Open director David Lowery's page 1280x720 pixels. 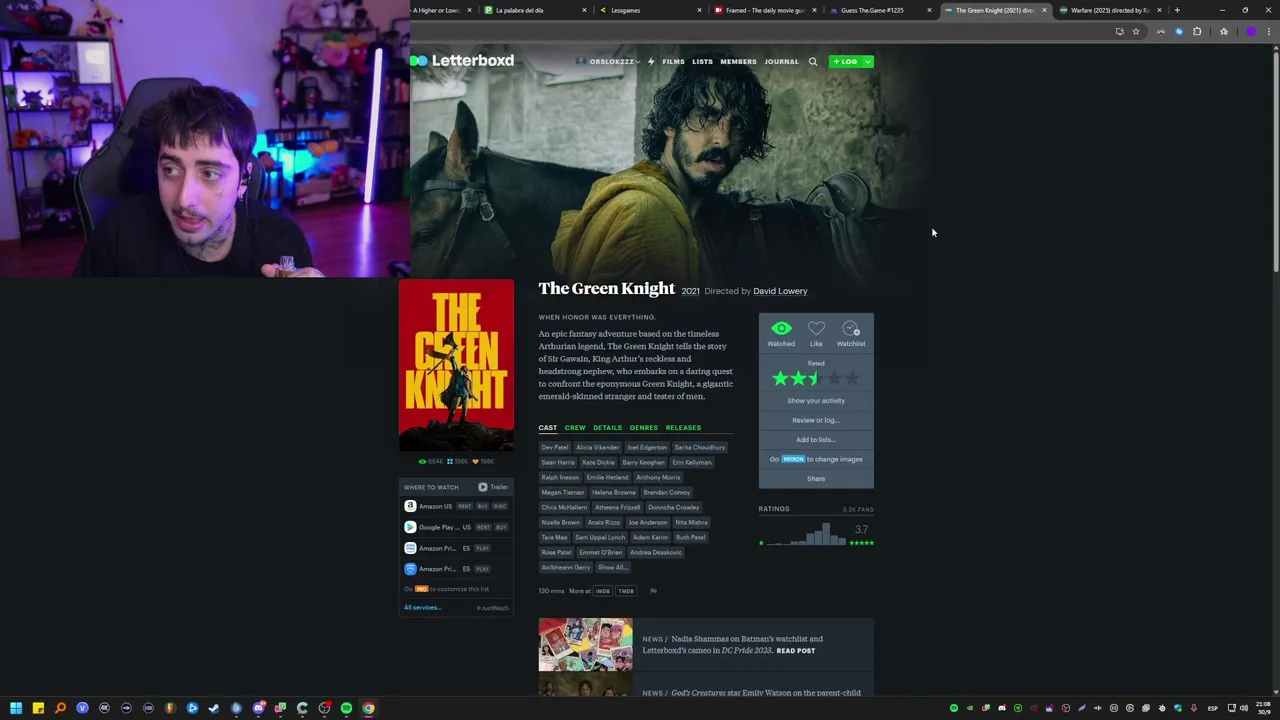tap(780, 291)
